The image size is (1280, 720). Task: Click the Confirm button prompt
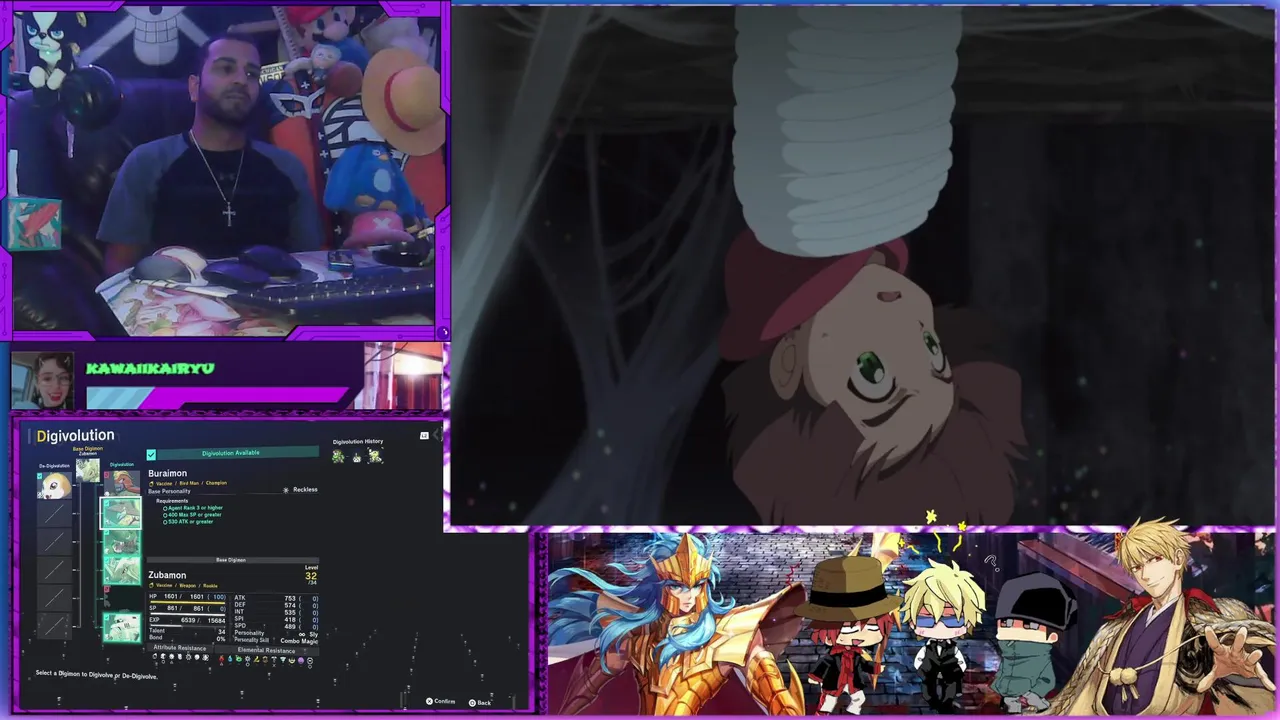pos(440,701)
